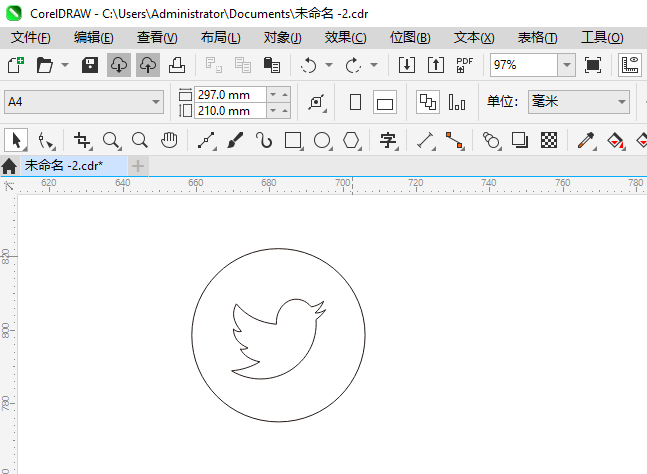This screenshot has height=474, width=647.
Task: Select the Transparency checkerboard tool
Action: click(549, 140)
